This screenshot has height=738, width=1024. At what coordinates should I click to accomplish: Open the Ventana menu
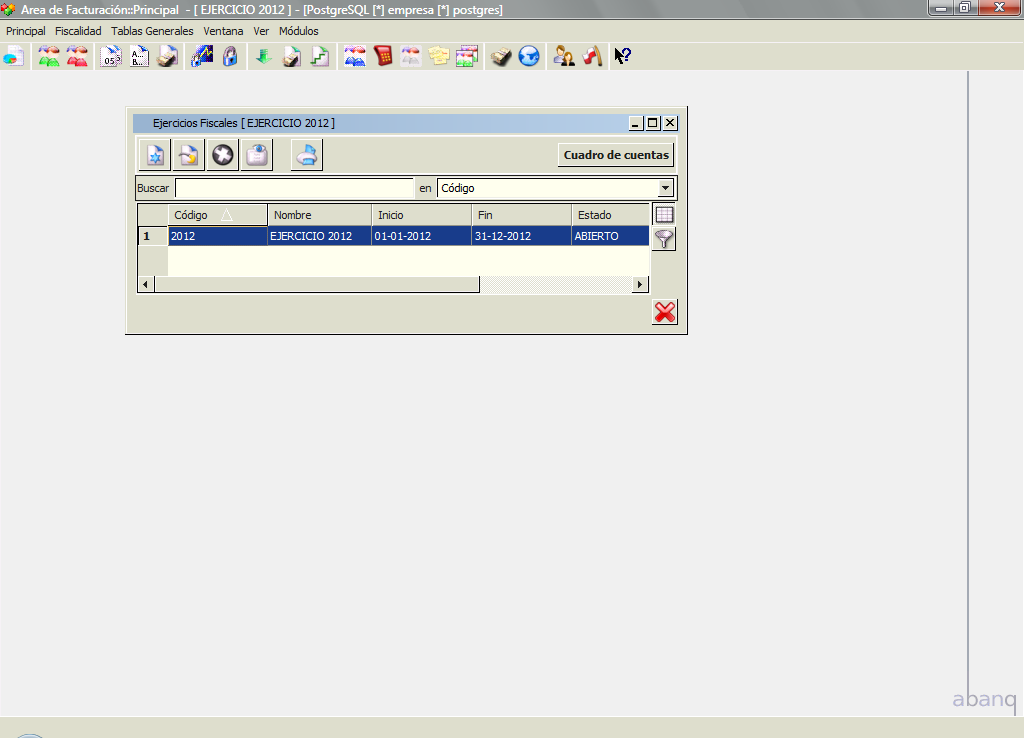point(223,31)
